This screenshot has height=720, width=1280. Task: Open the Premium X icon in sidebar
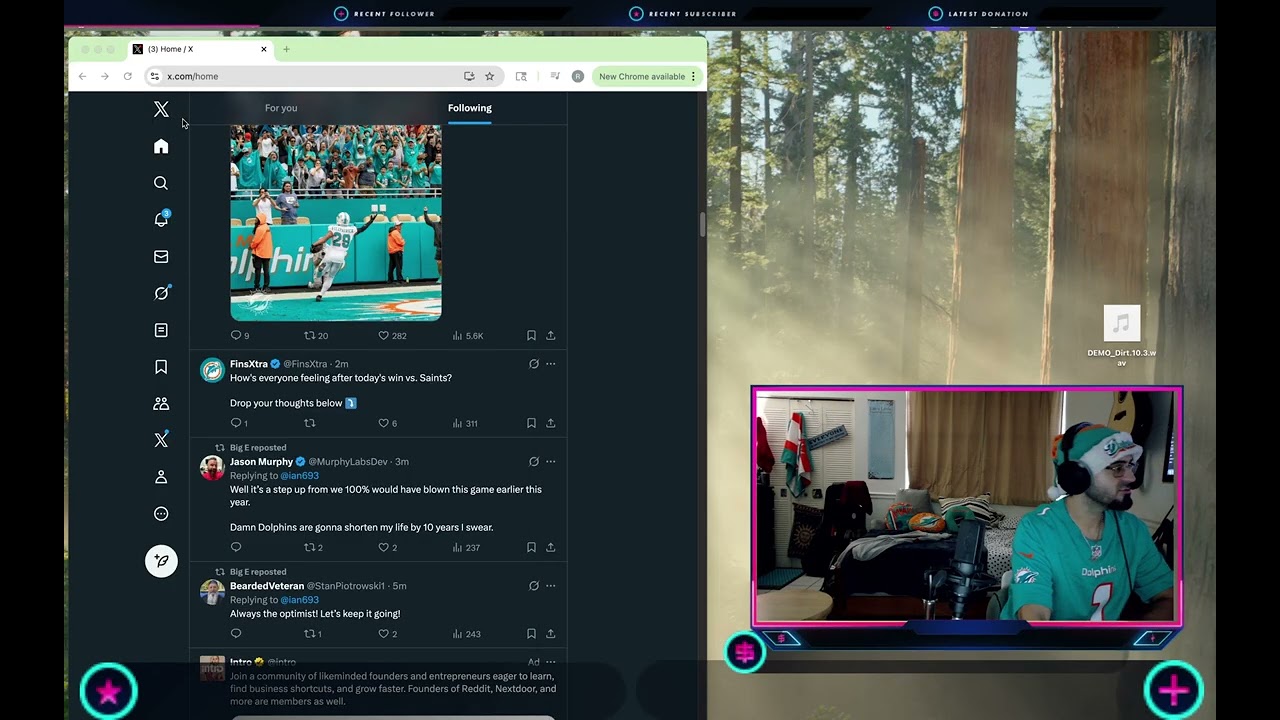[x=161, y=440]
